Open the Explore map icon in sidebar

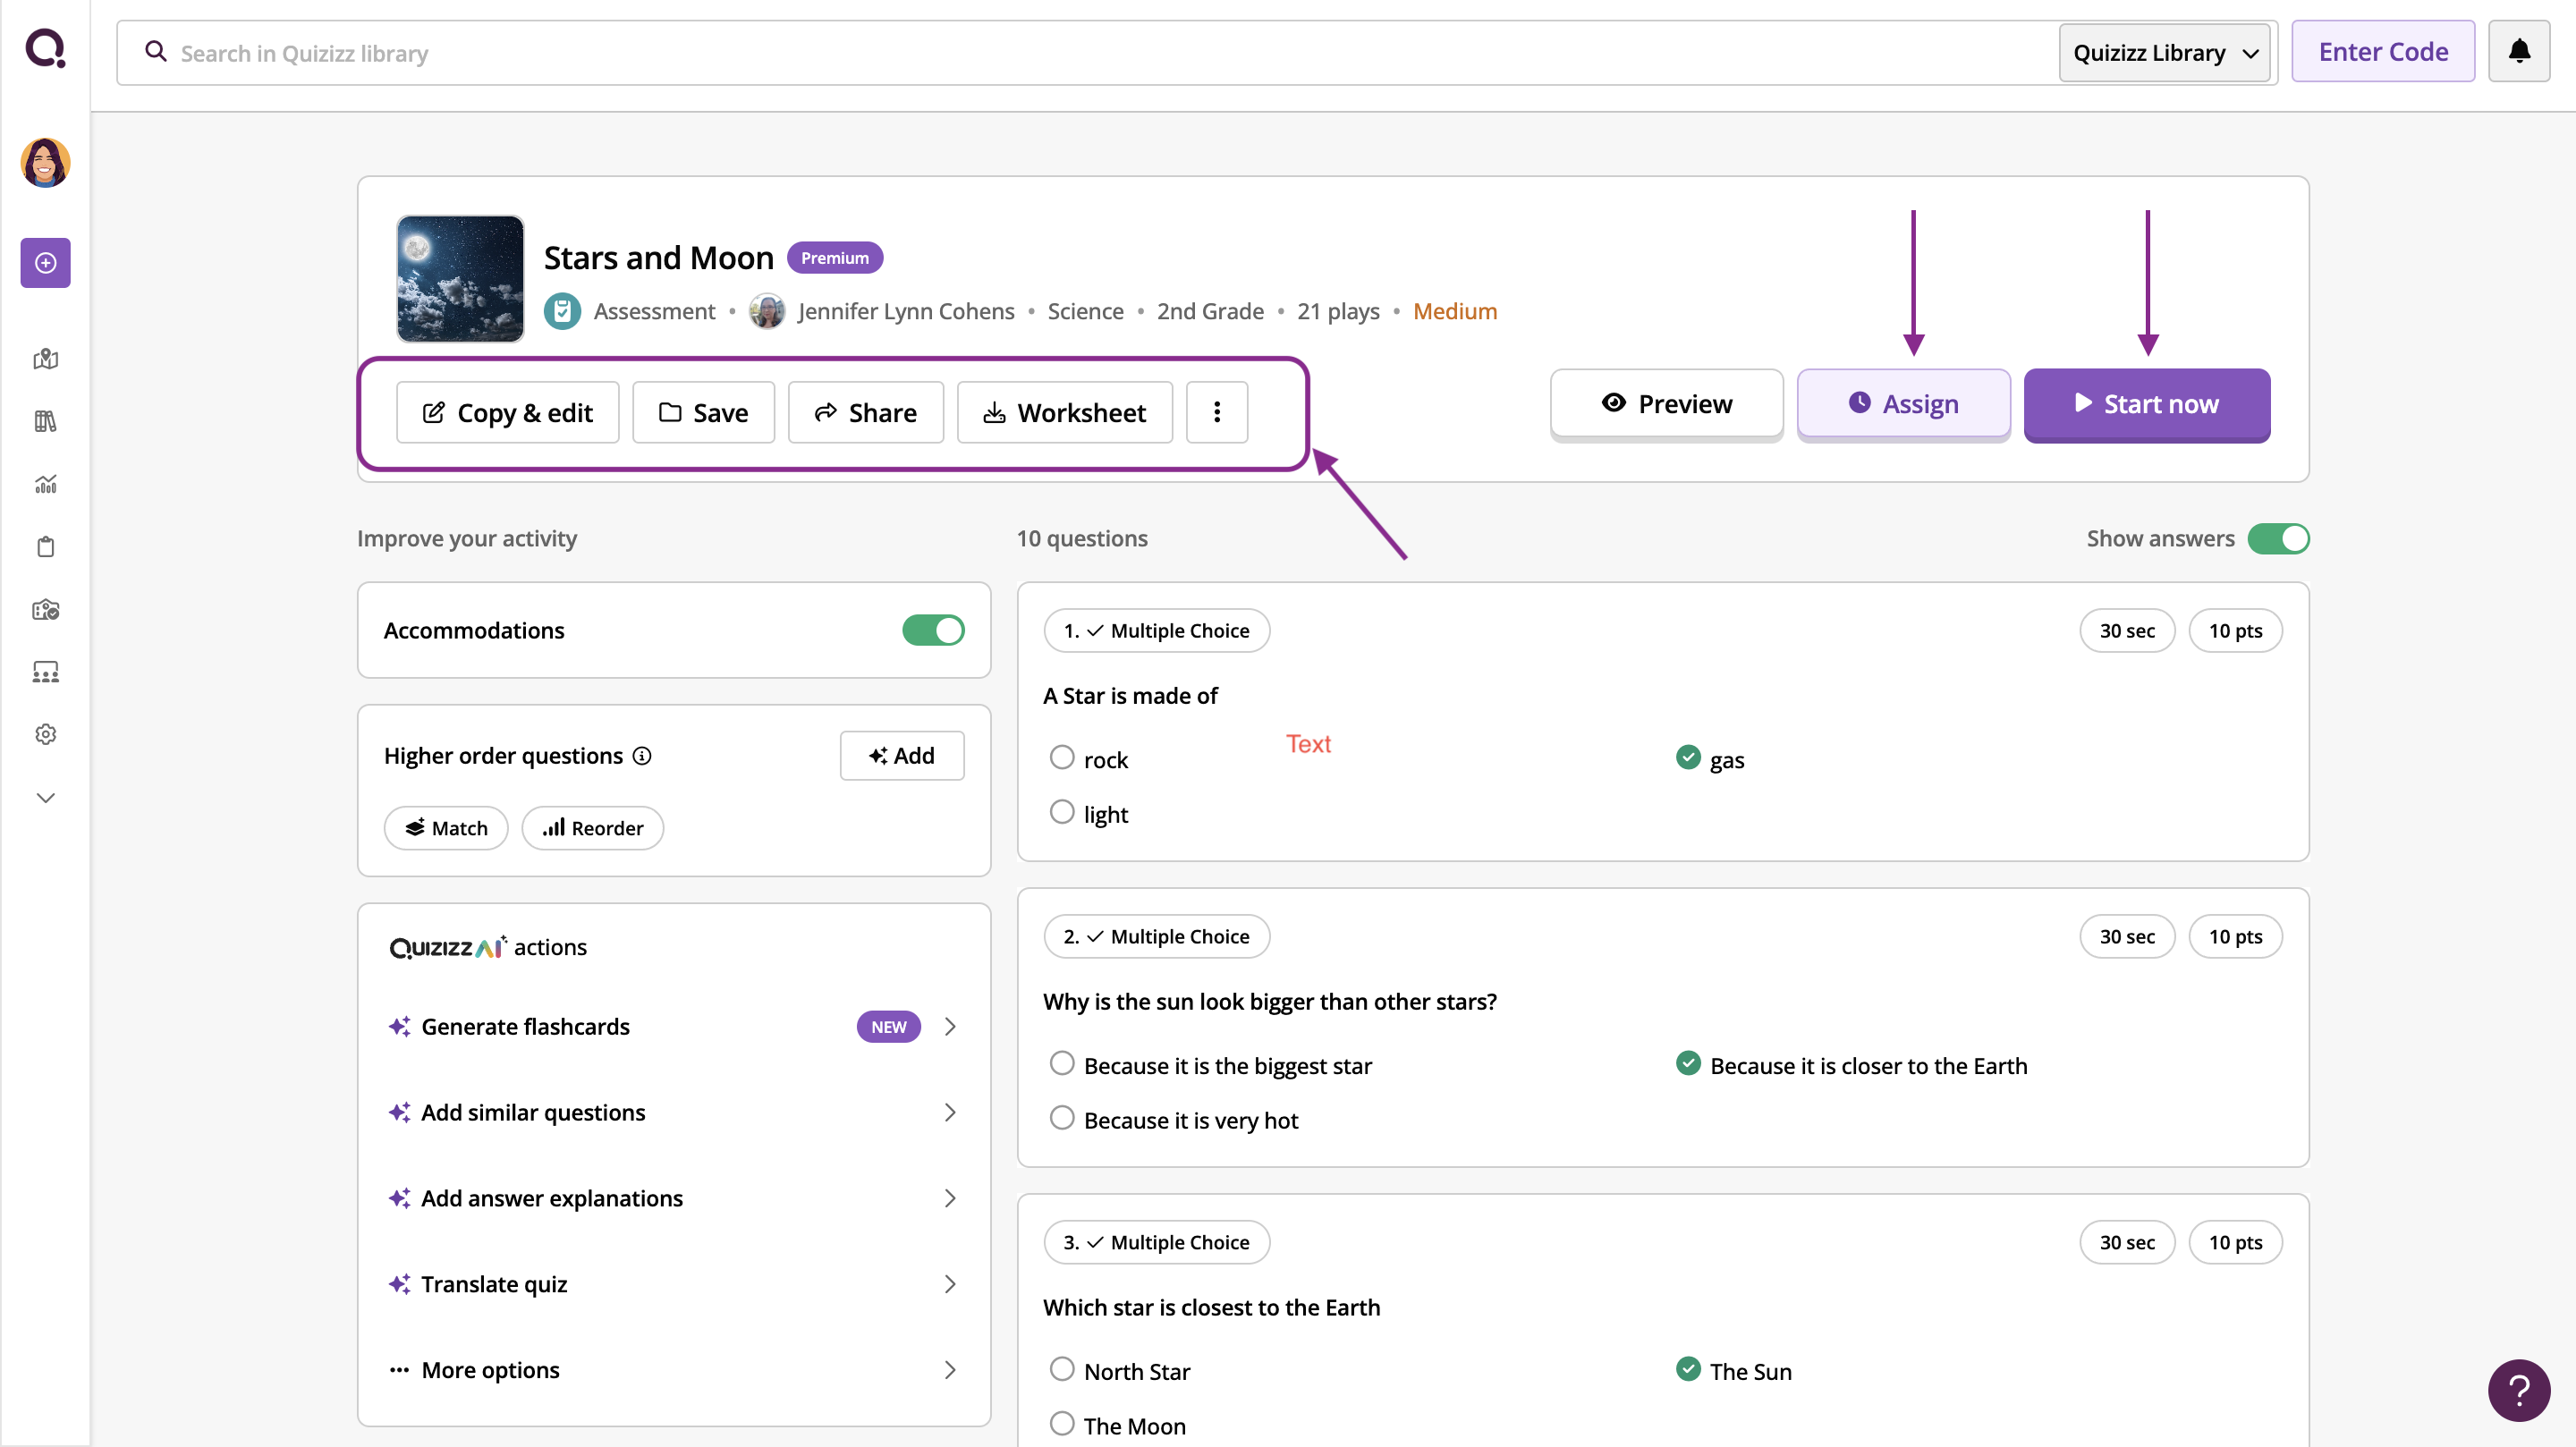pyautogui.click(x=45, y=359)
